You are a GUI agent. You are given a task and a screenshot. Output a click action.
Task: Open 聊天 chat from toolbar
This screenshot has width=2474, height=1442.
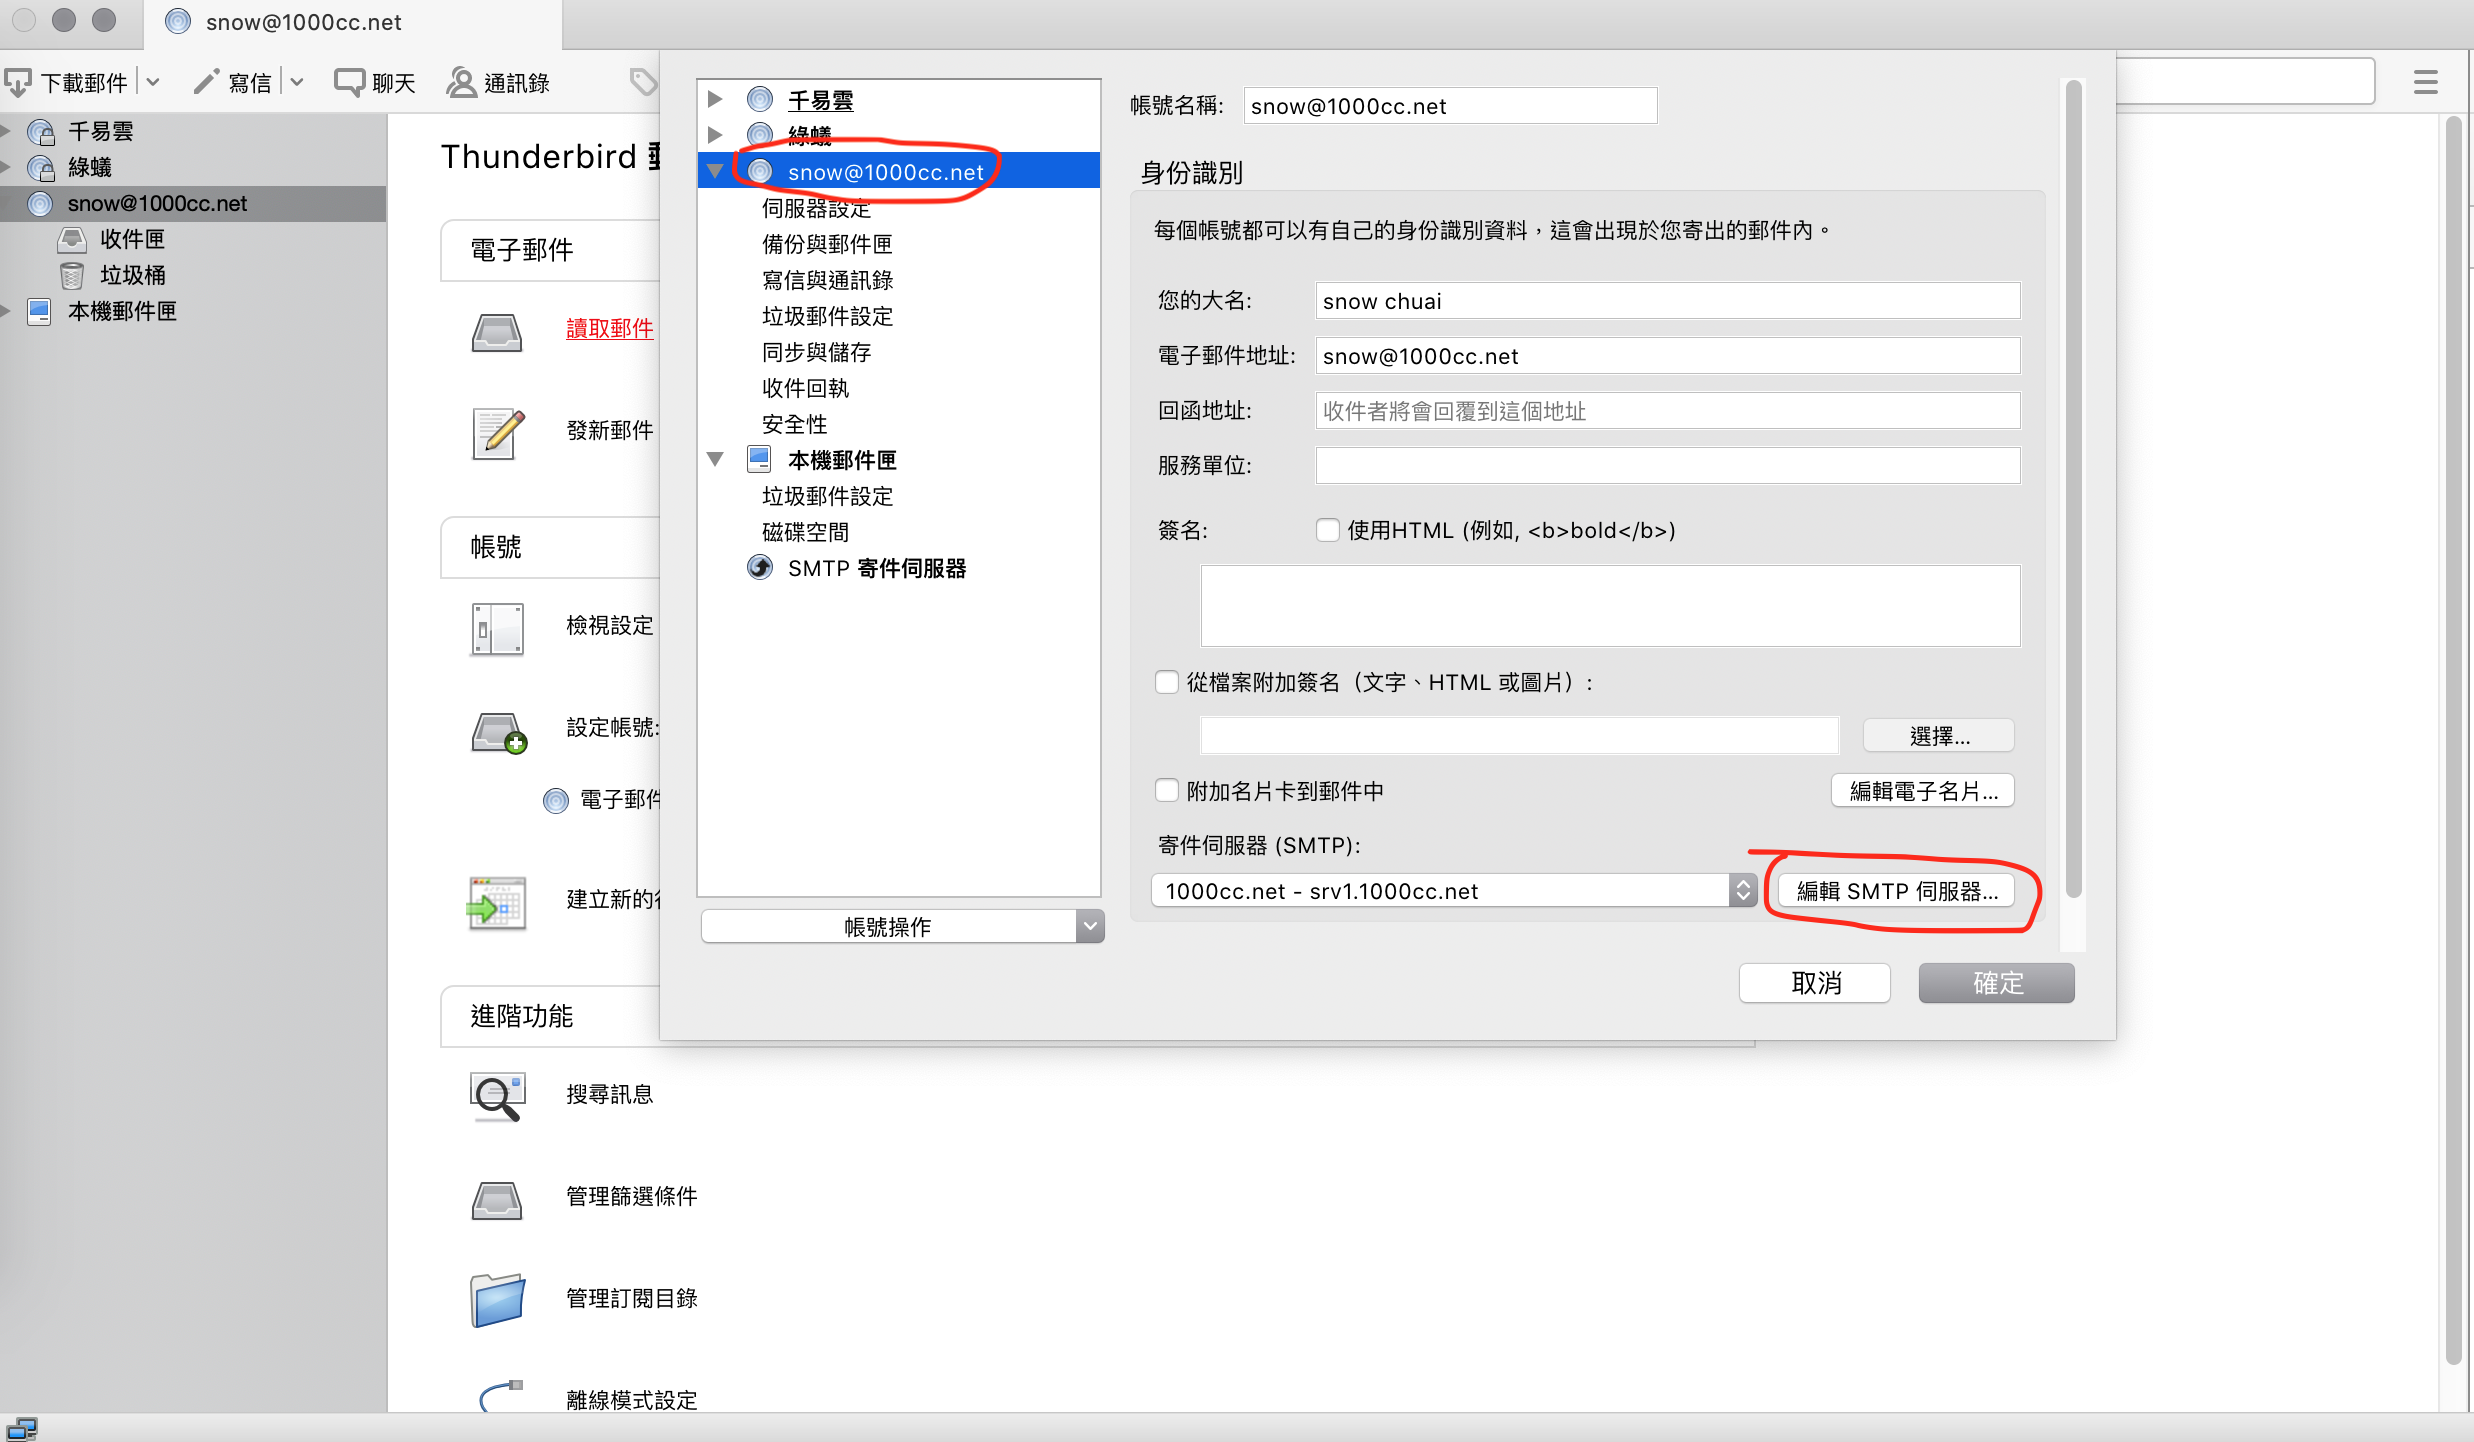click(375, 82)
